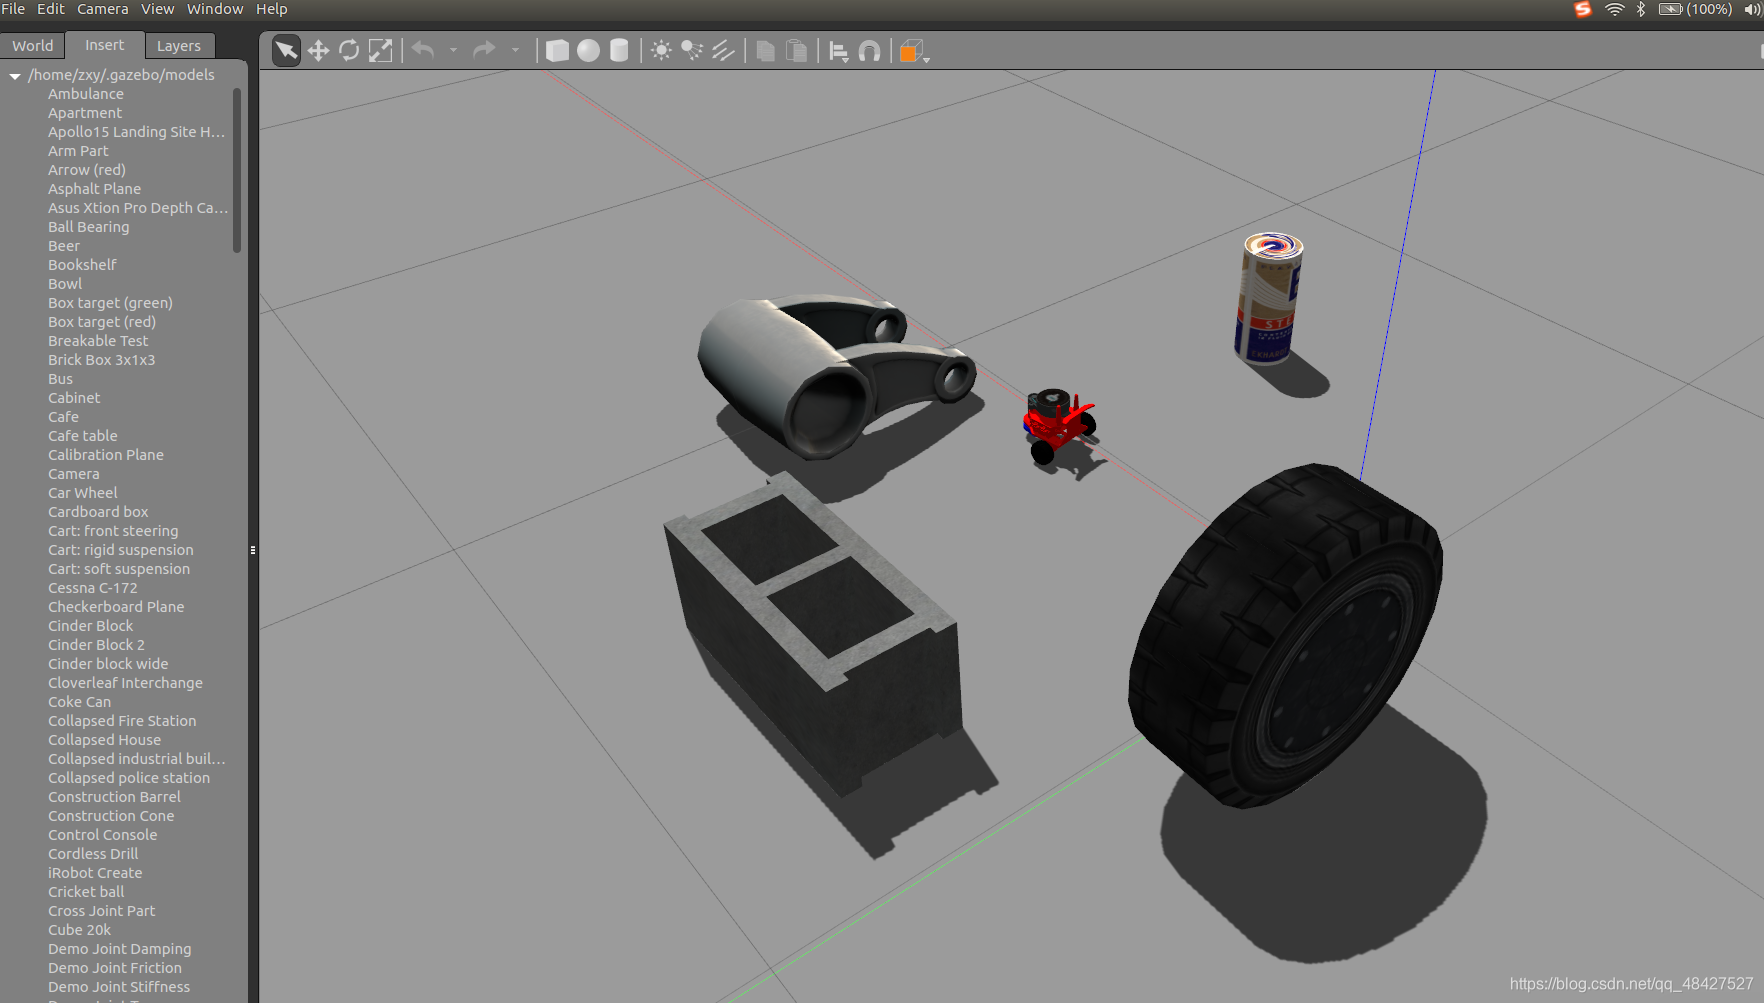The width and height of the screenshot is (1764, 1003).
Task: Click the red robot model in scene
Action: [1058, 425]
